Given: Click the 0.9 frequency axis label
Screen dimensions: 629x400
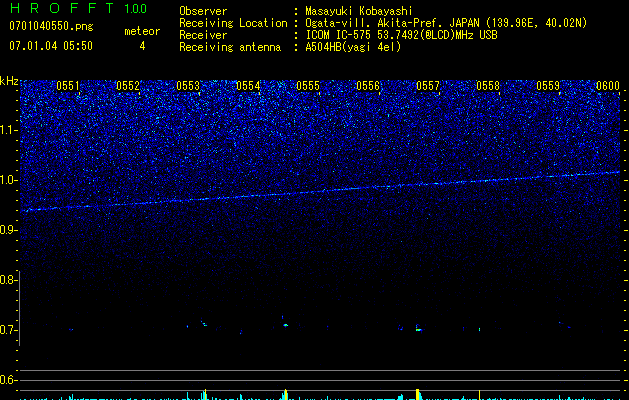Looking at the screenshot, I should [x=7, y=230].
